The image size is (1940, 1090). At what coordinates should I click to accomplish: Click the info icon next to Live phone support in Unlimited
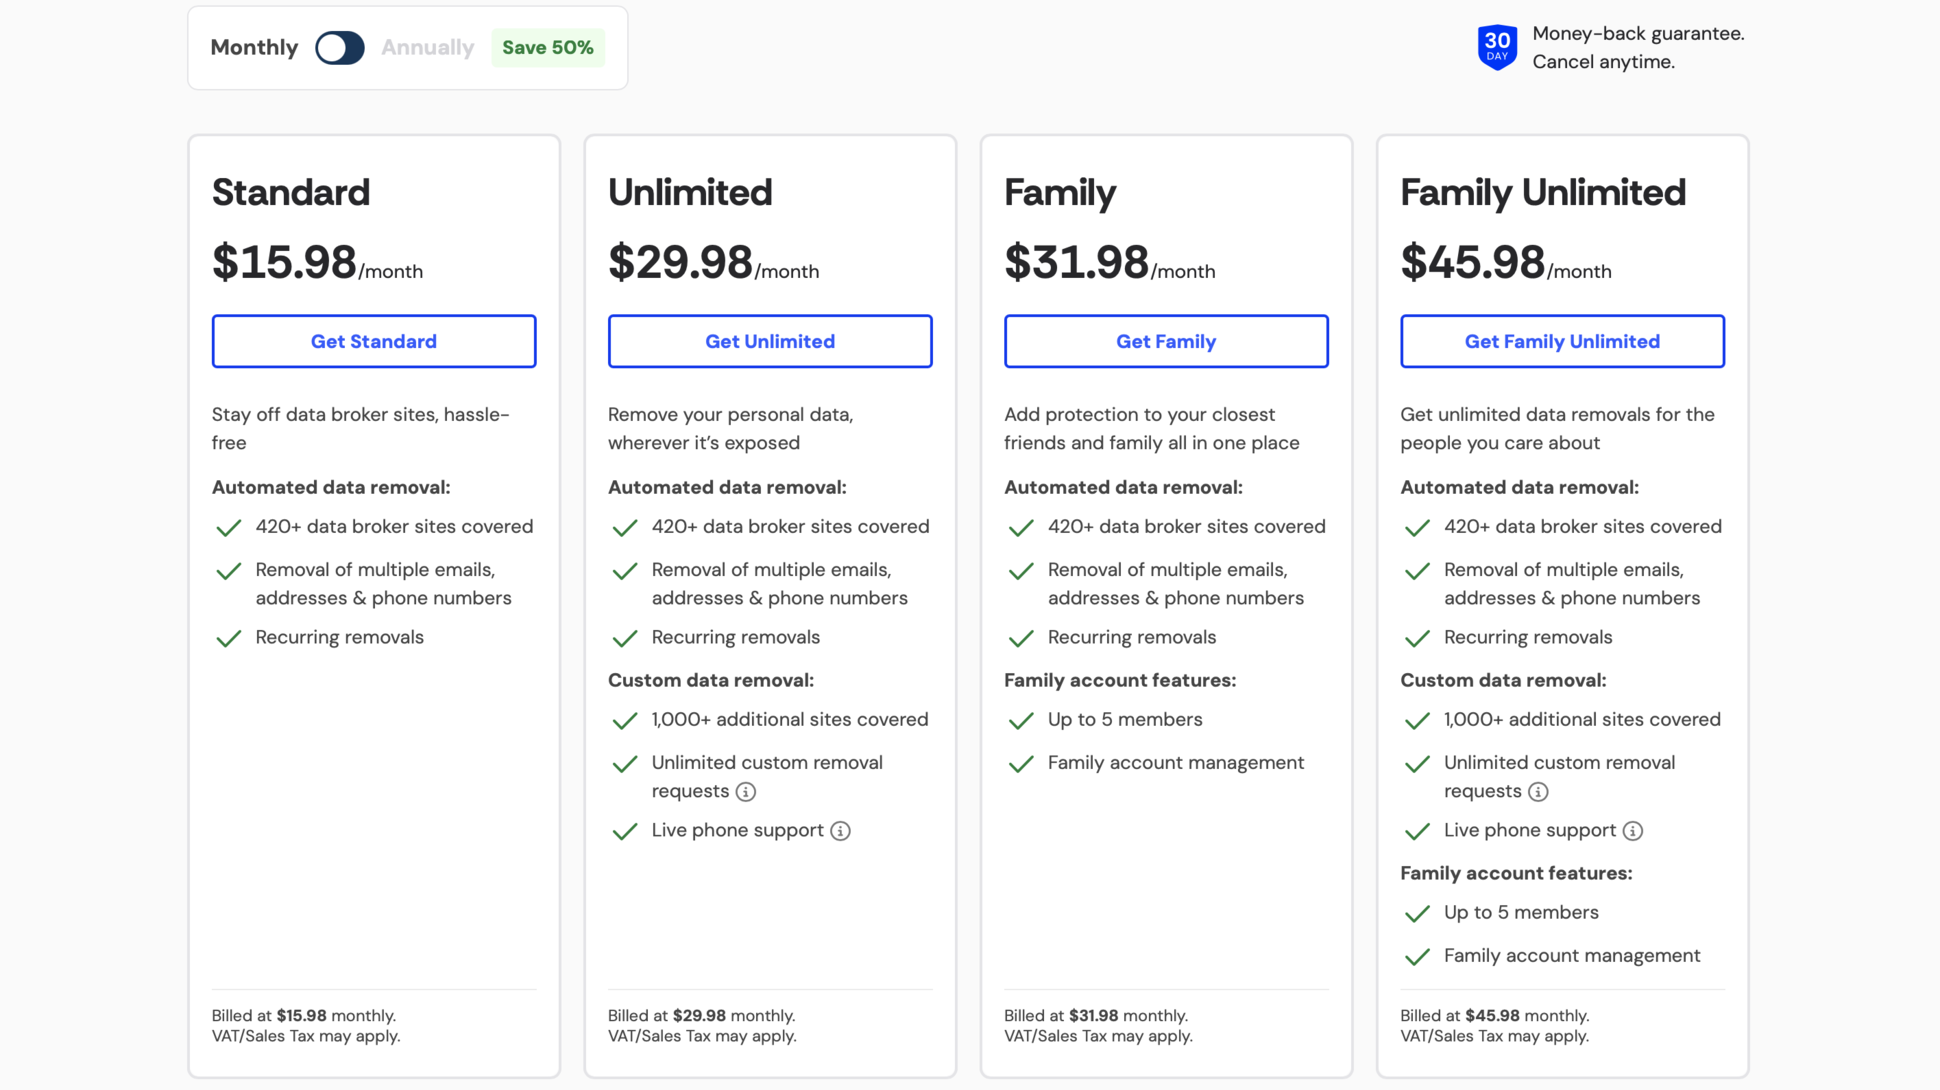841,830
